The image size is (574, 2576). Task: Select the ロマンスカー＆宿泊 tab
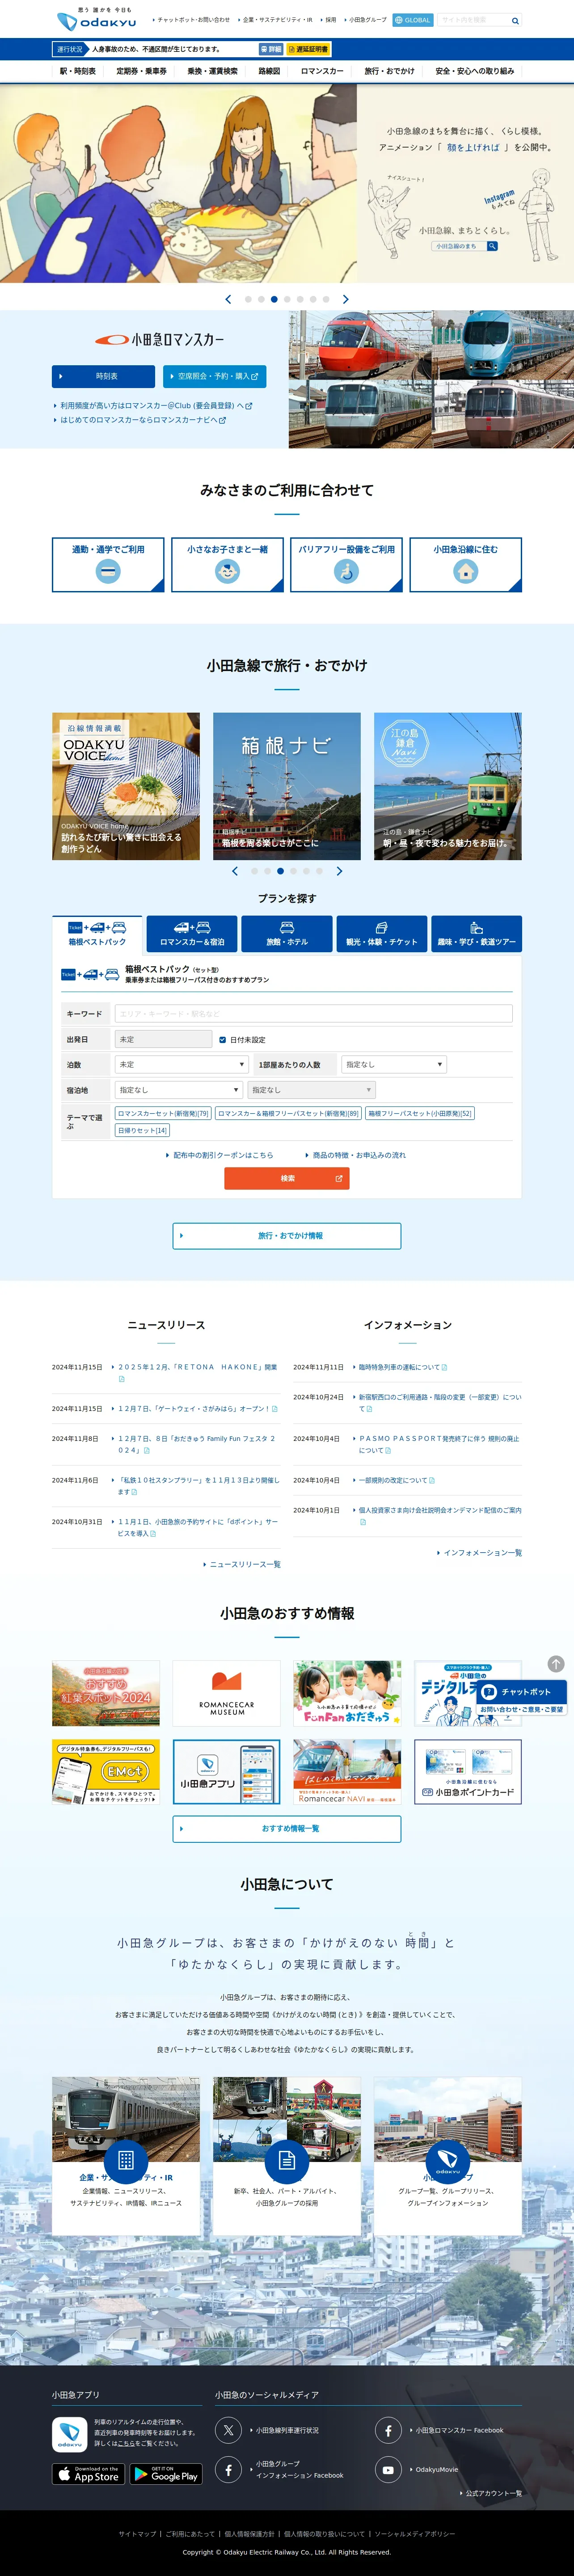(x=192, y=934)
